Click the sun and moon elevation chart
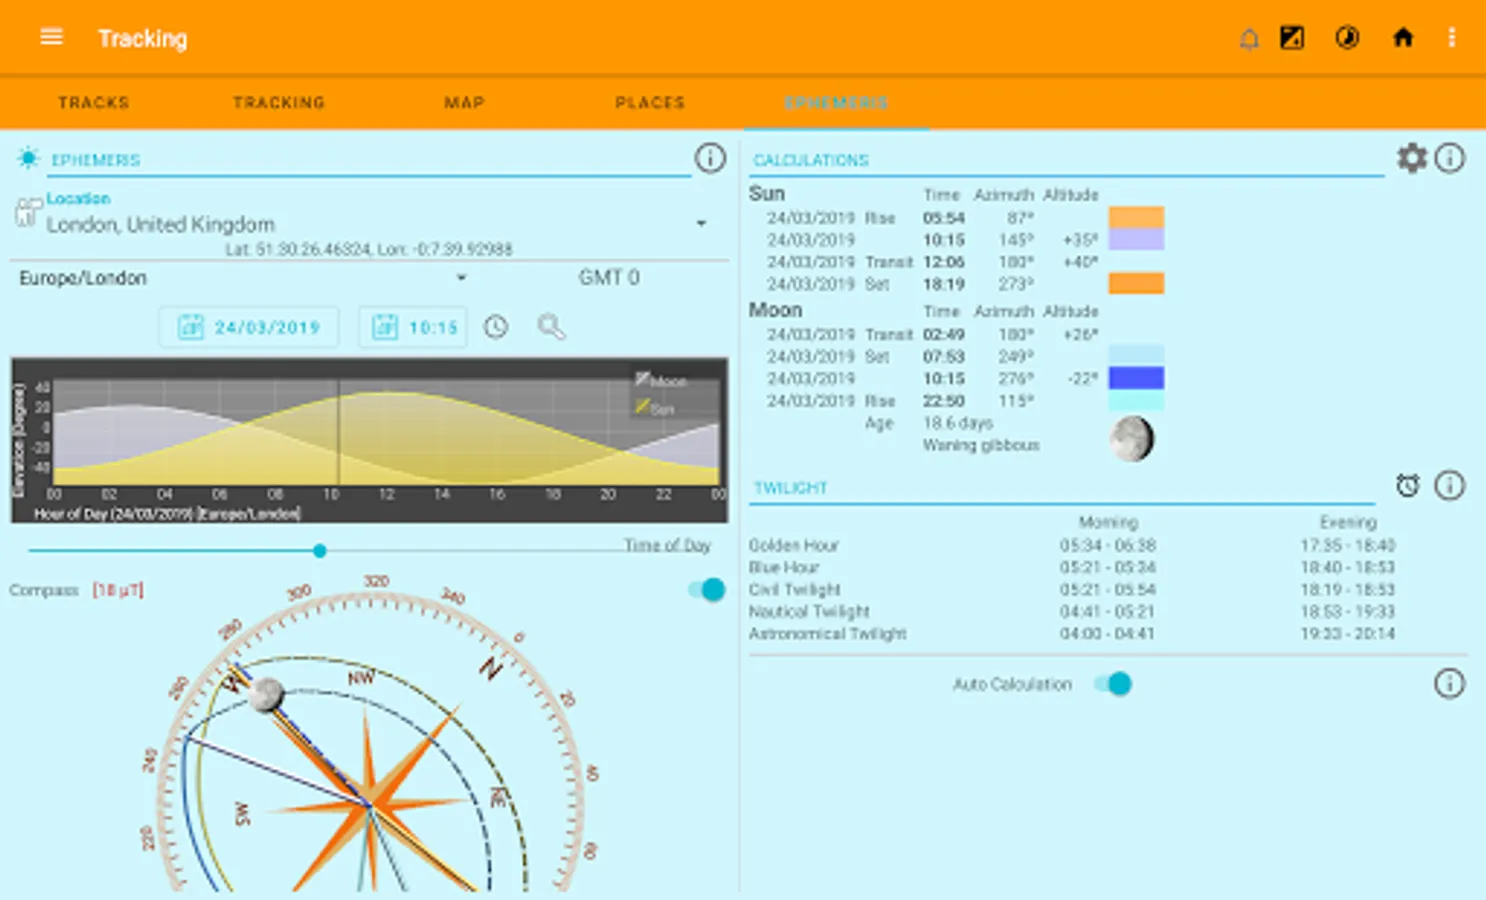 click(x=369, y=440)
